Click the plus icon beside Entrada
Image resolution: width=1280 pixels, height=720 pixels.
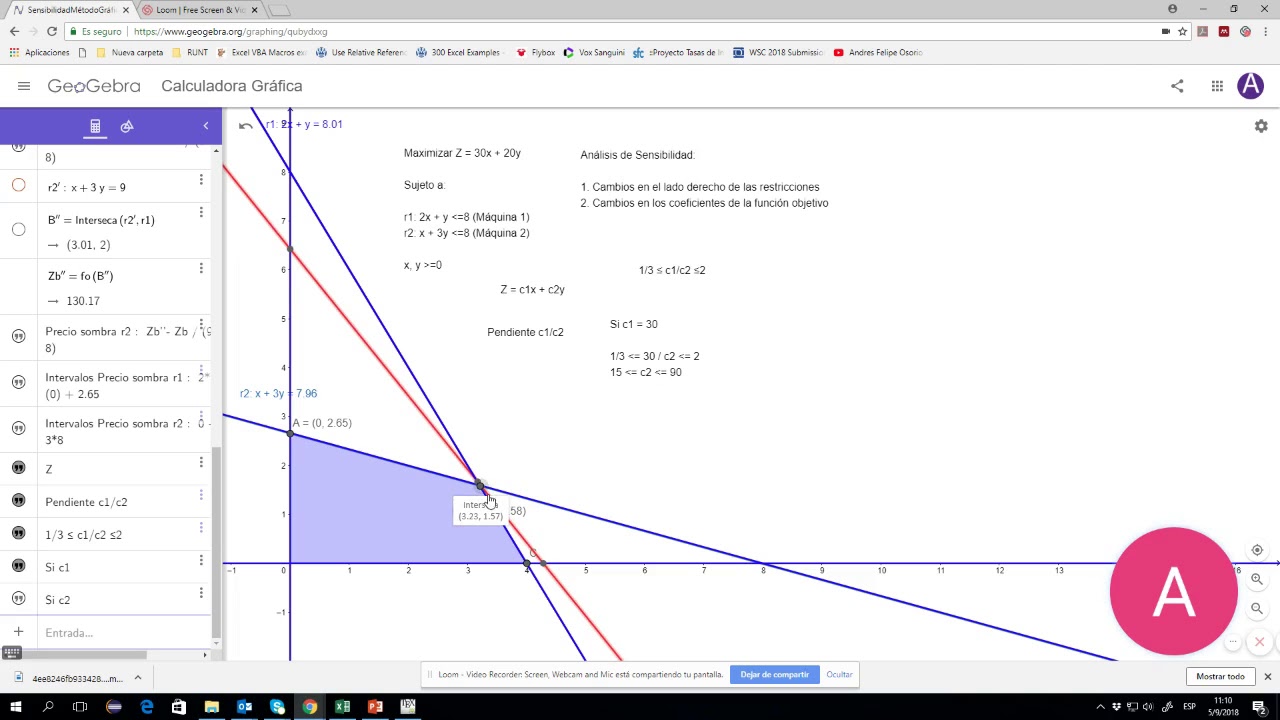coord(18,632)
